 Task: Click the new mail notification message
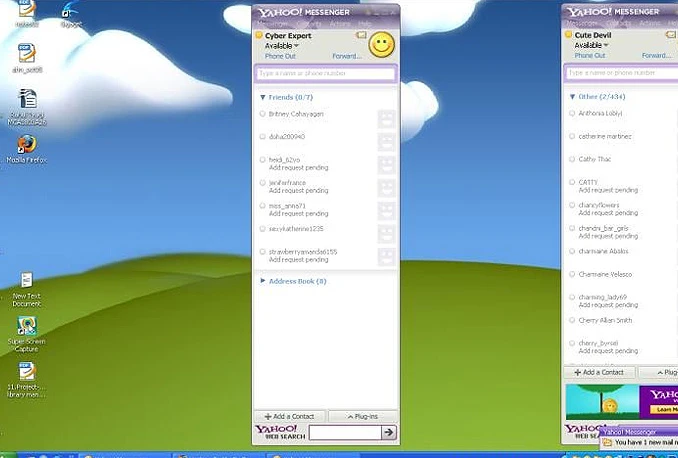tap(646, 442)
